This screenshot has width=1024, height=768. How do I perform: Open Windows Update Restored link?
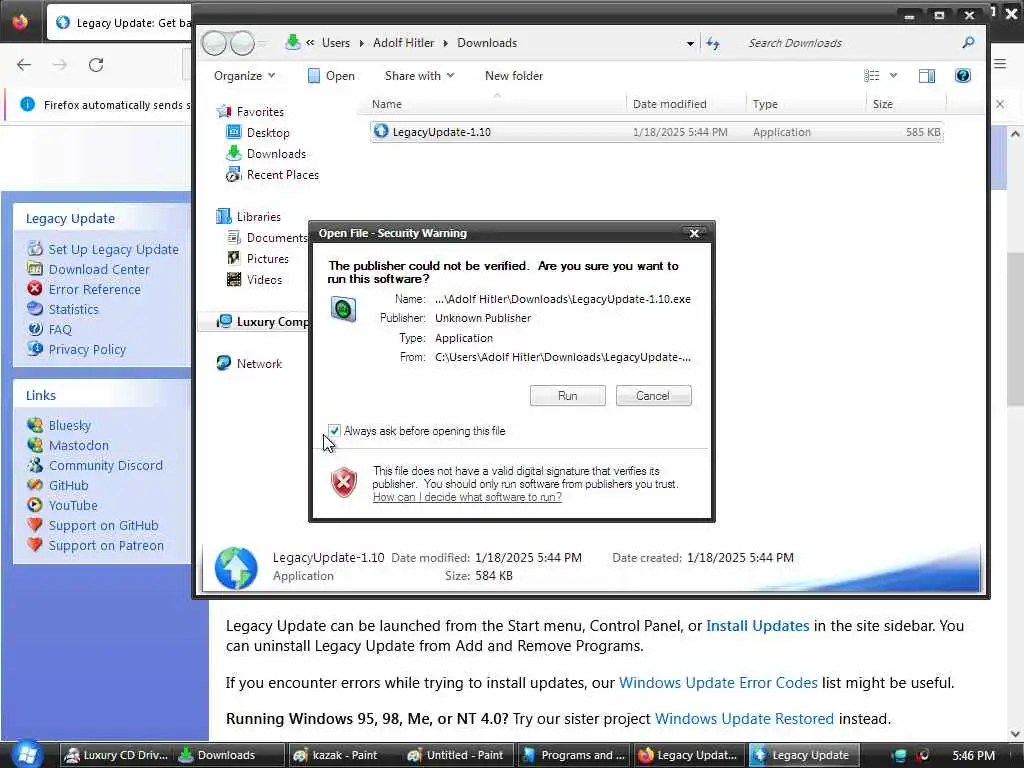[x=744, y=718]
